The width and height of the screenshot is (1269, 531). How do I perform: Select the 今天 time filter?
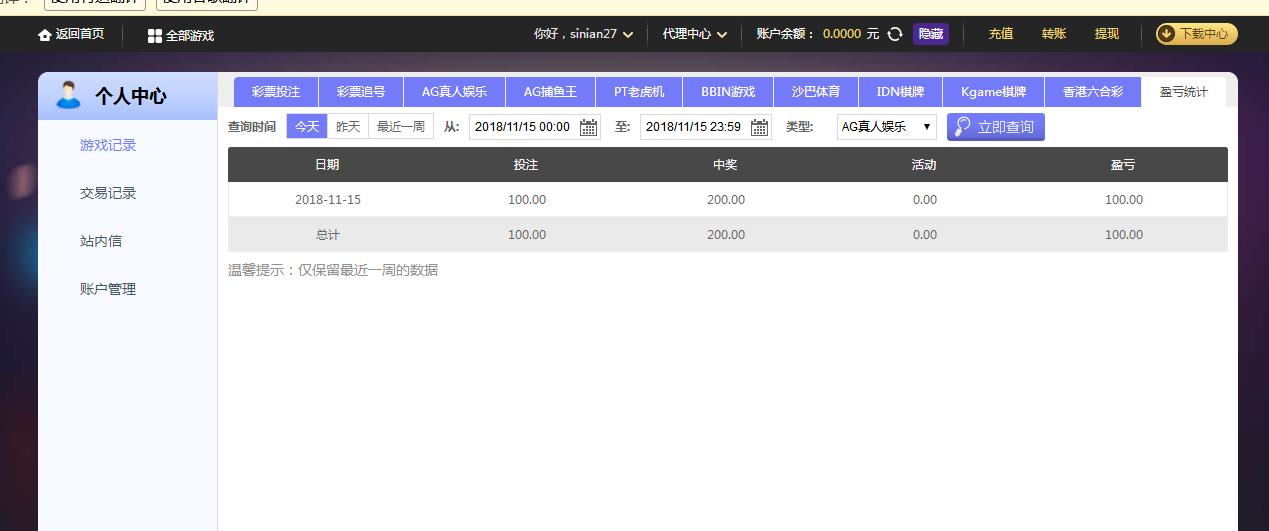pyautogui.click(x=307, y=127)
